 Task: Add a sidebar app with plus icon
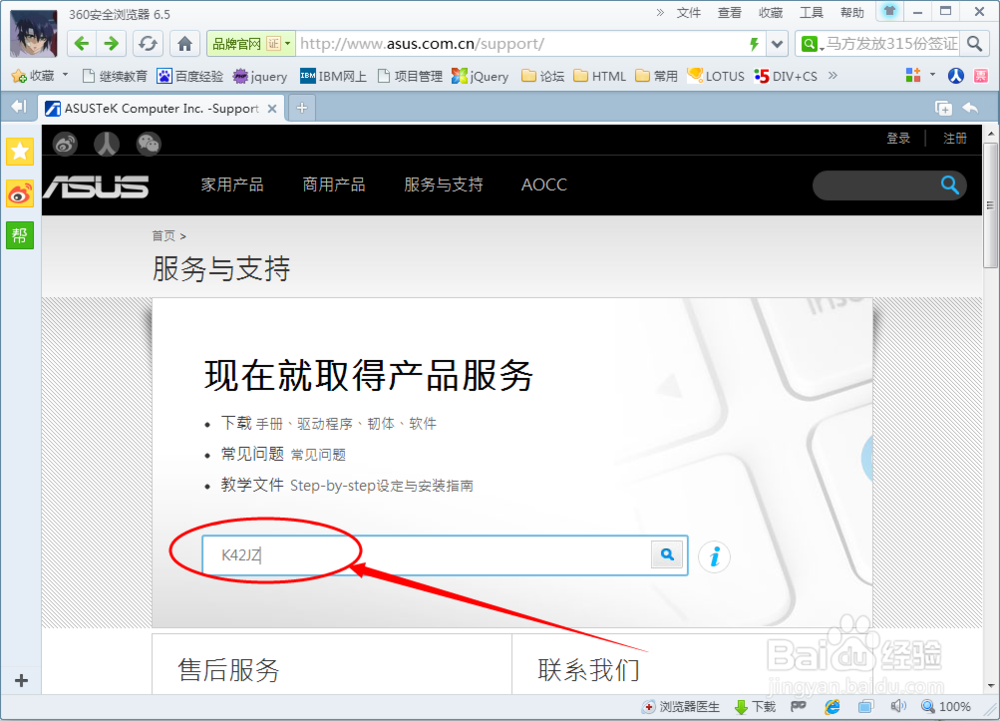pos(21,681)
